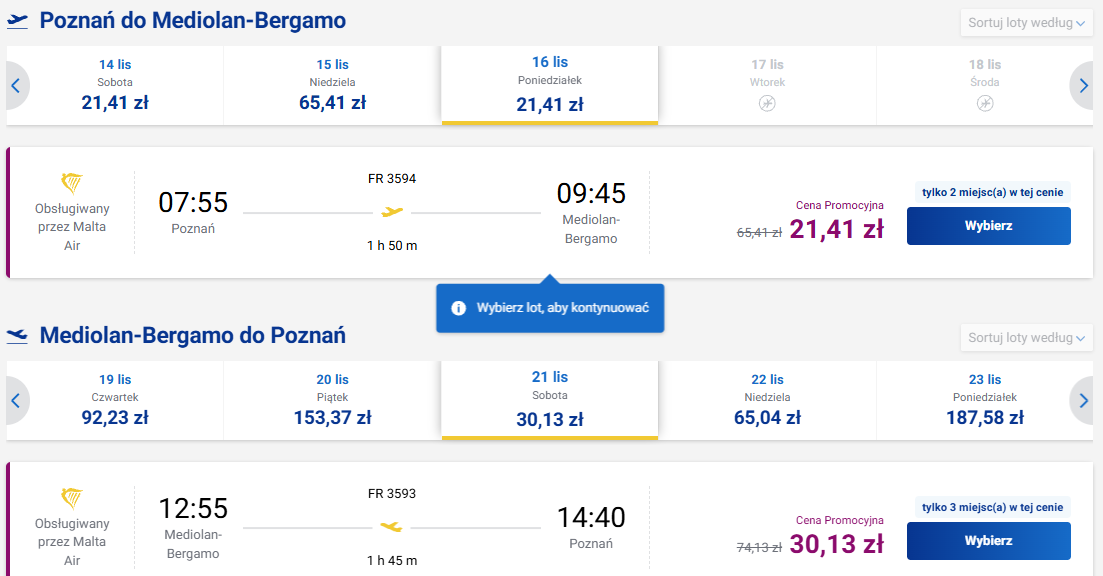Click Wybierz for the 30,13 zł flight

[988, 541]
